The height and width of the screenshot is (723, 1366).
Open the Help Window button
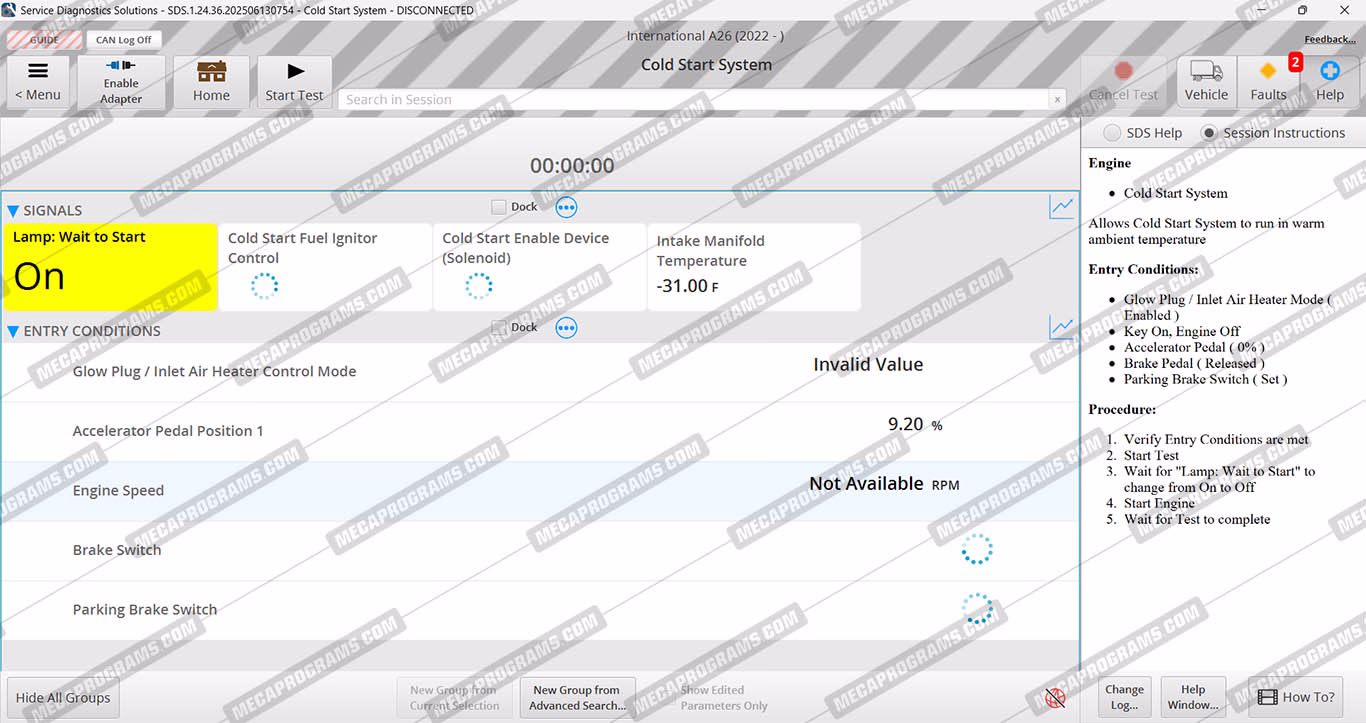pos(1193,697)
